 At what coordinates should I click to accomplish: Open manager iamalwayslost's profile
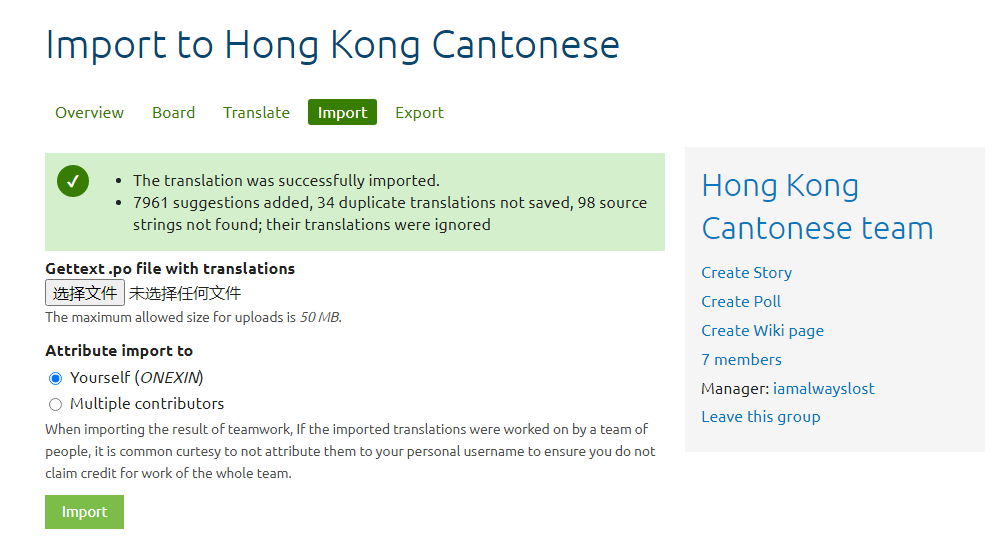pyautogui.click(x=823, y=388)
